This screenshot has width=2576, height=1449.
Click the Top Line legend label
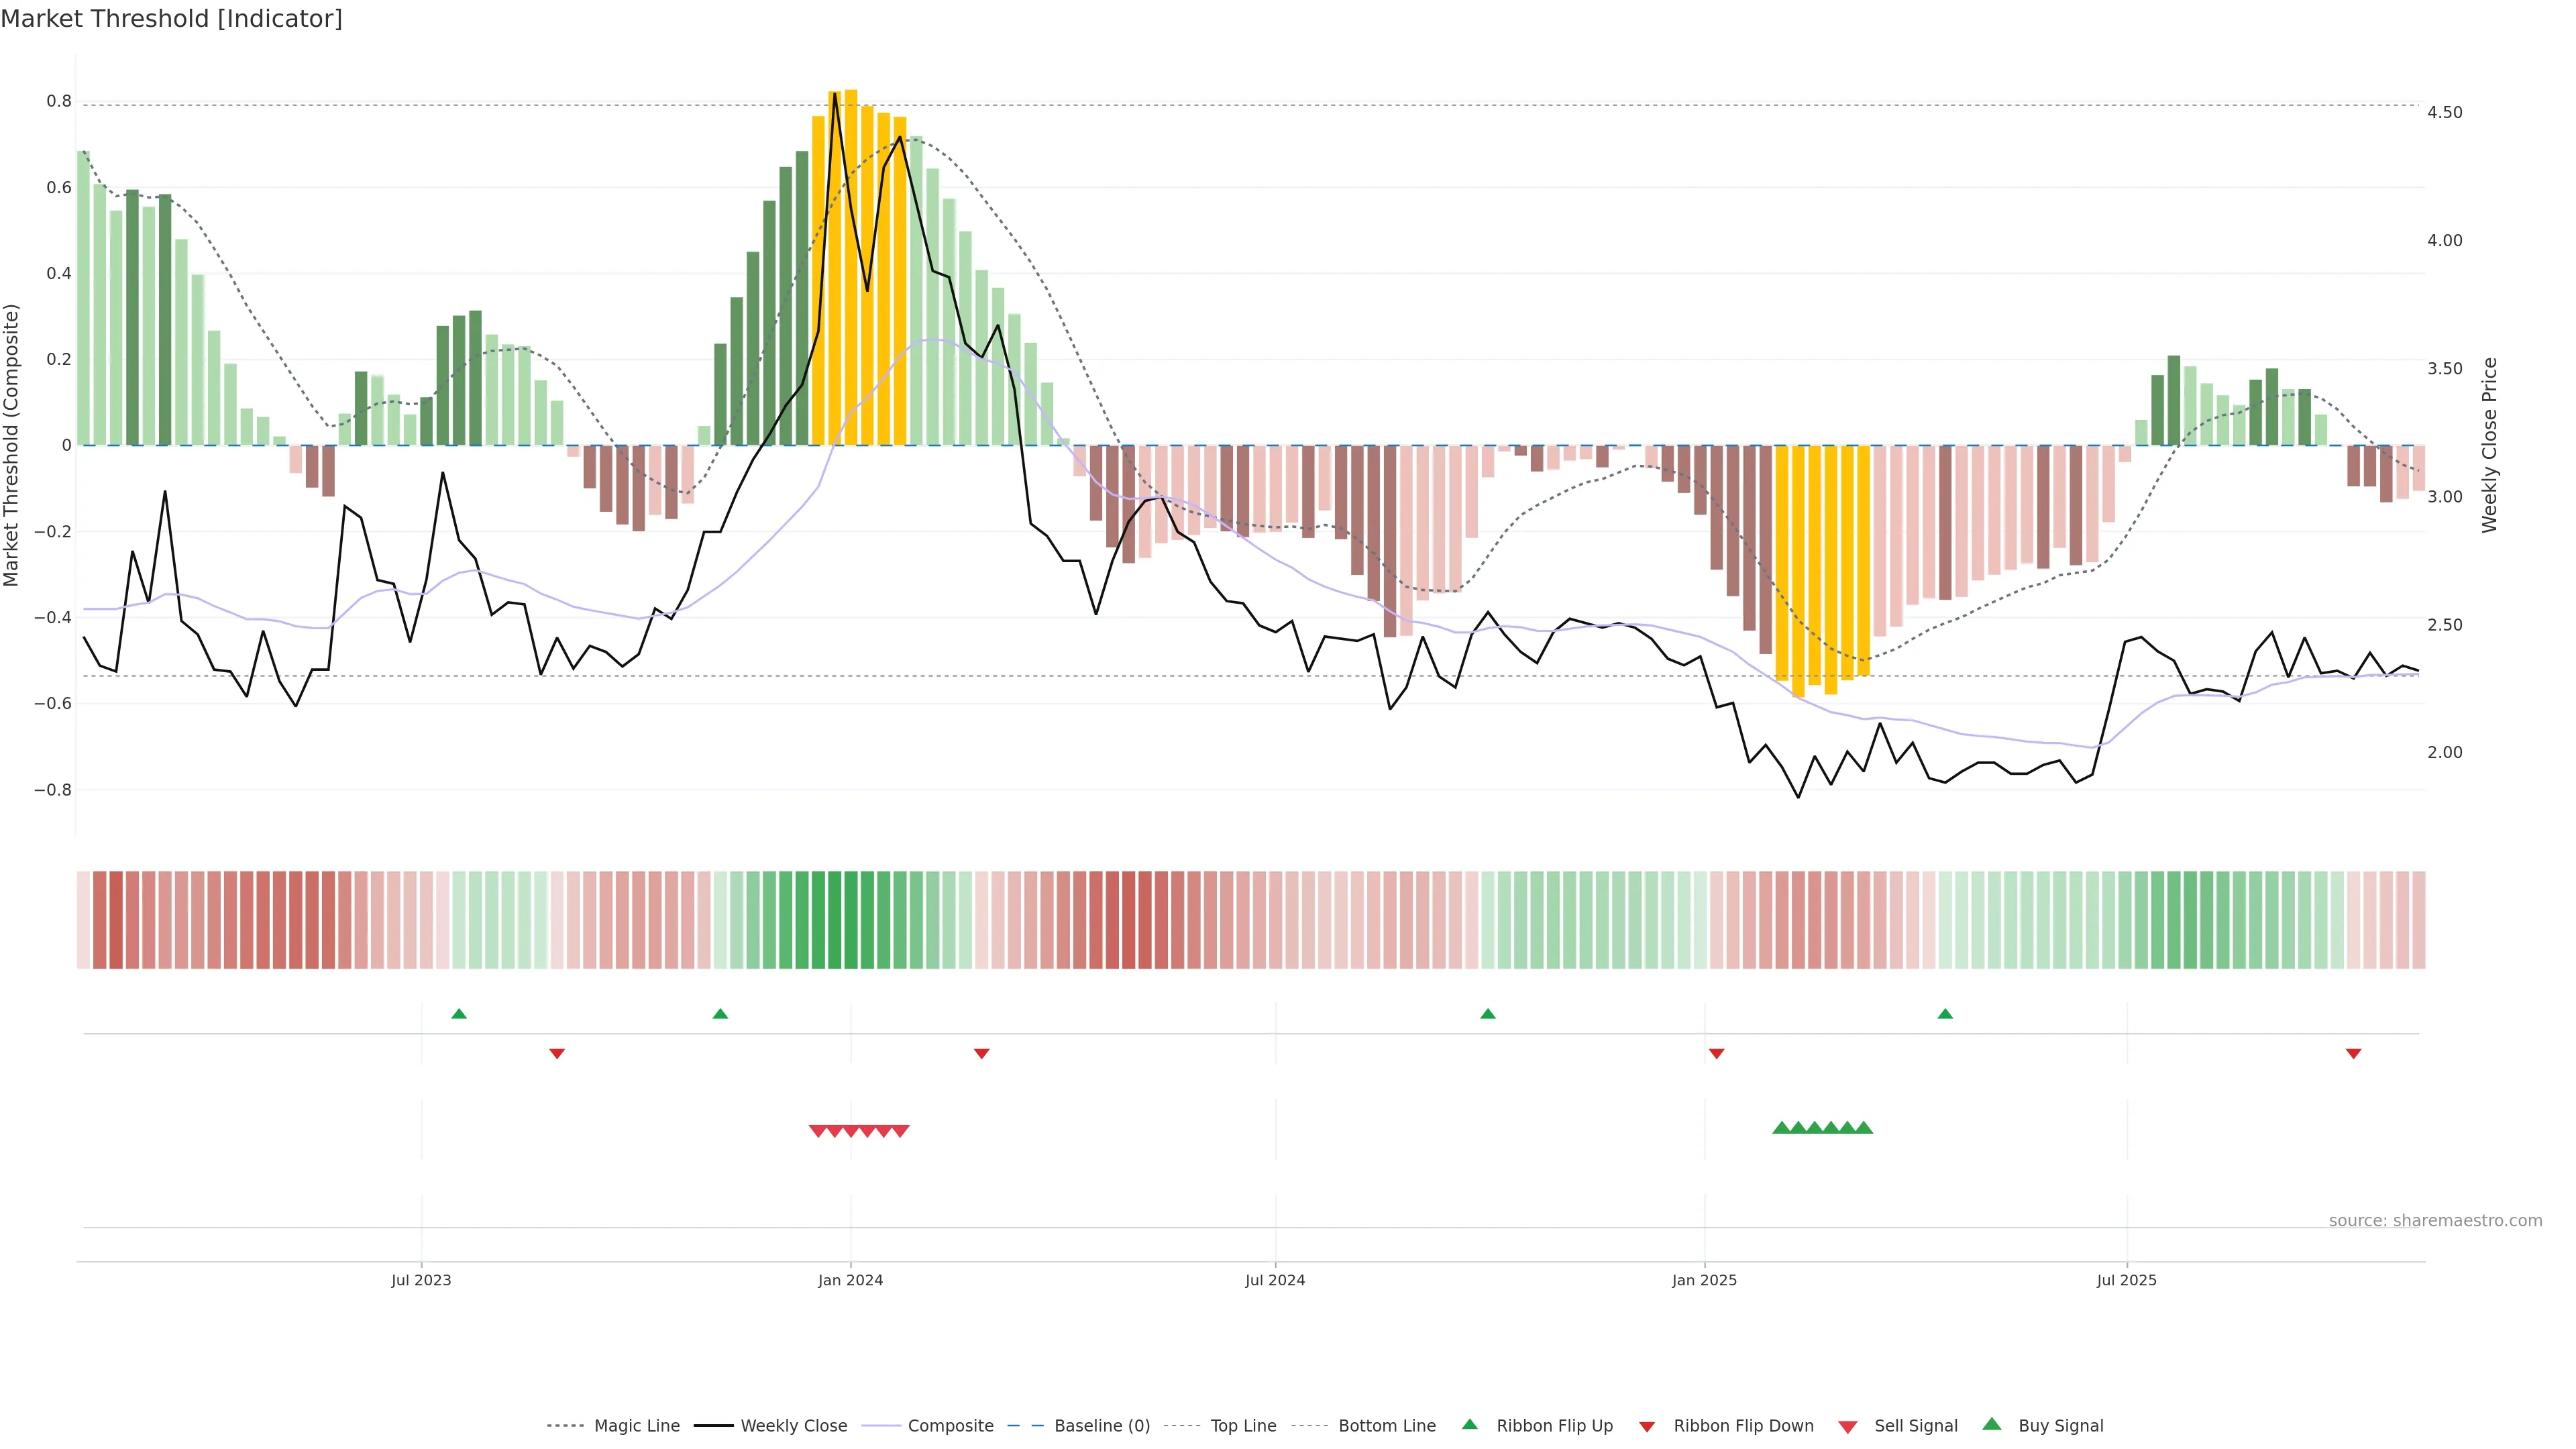pyautogui.click(x=1243, y=1425)
